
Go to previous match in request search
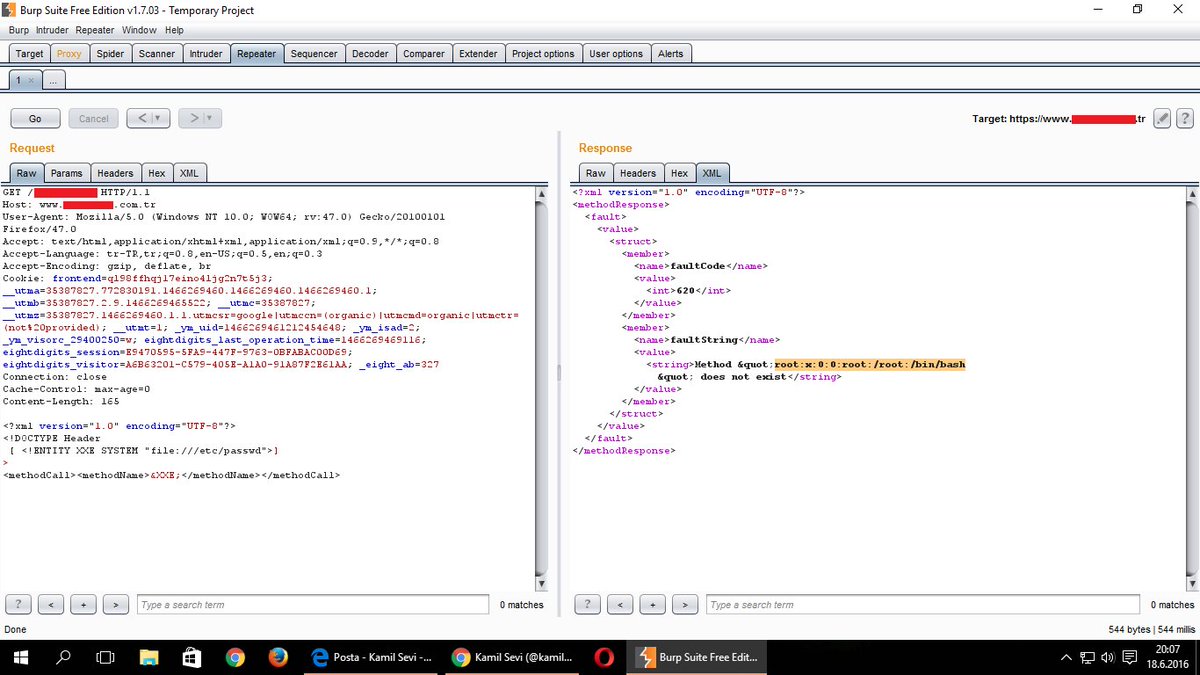pyautogui.click(x=51, y=604)
